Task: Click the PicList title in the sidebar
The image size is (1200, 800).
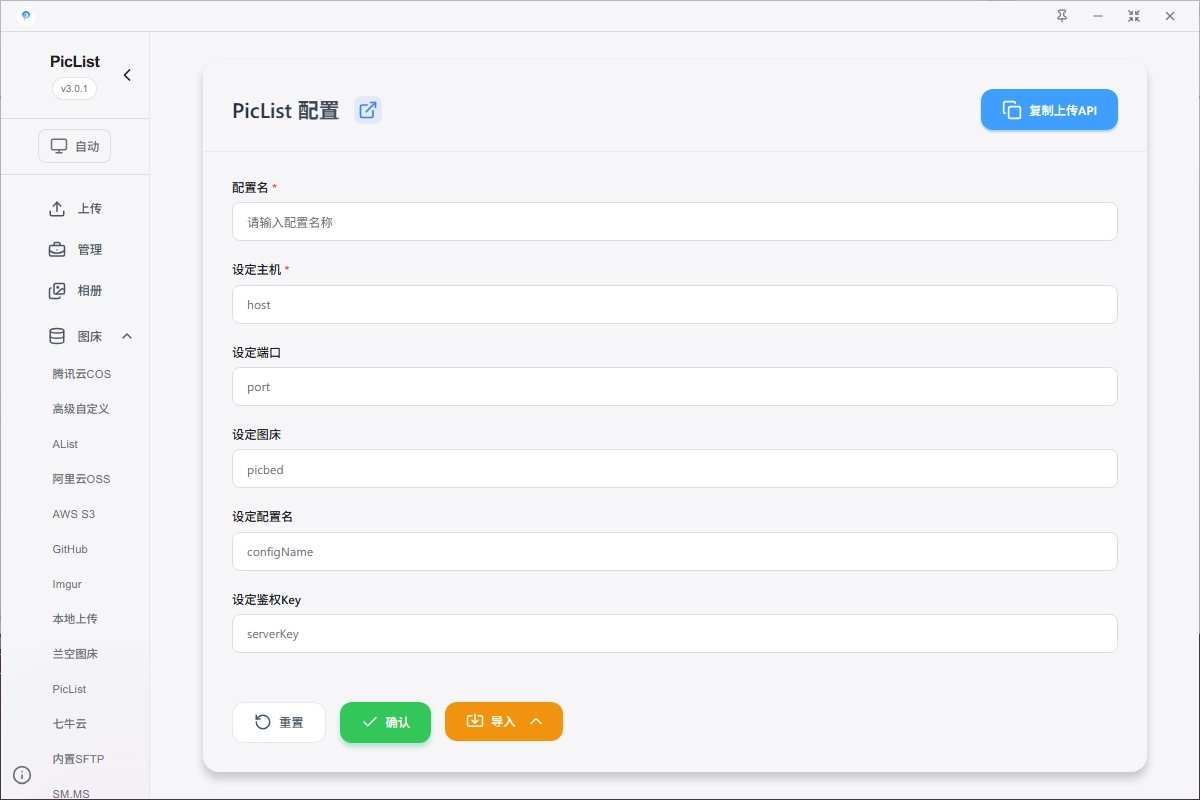Action: coord(75,62)
